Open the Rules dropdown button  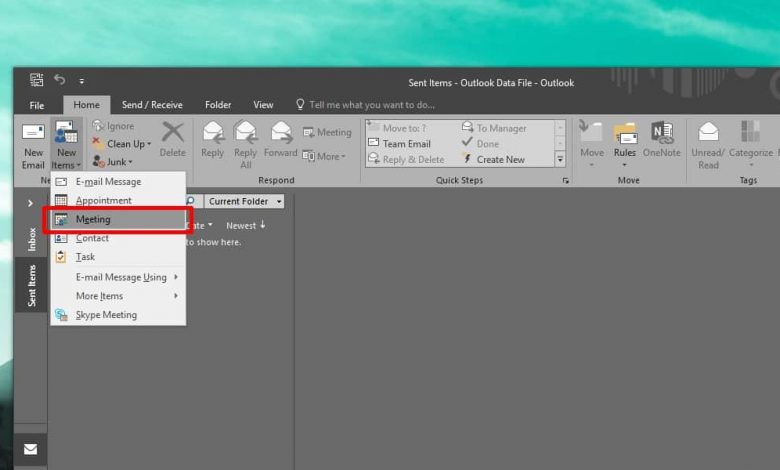[x=625, y=145]
